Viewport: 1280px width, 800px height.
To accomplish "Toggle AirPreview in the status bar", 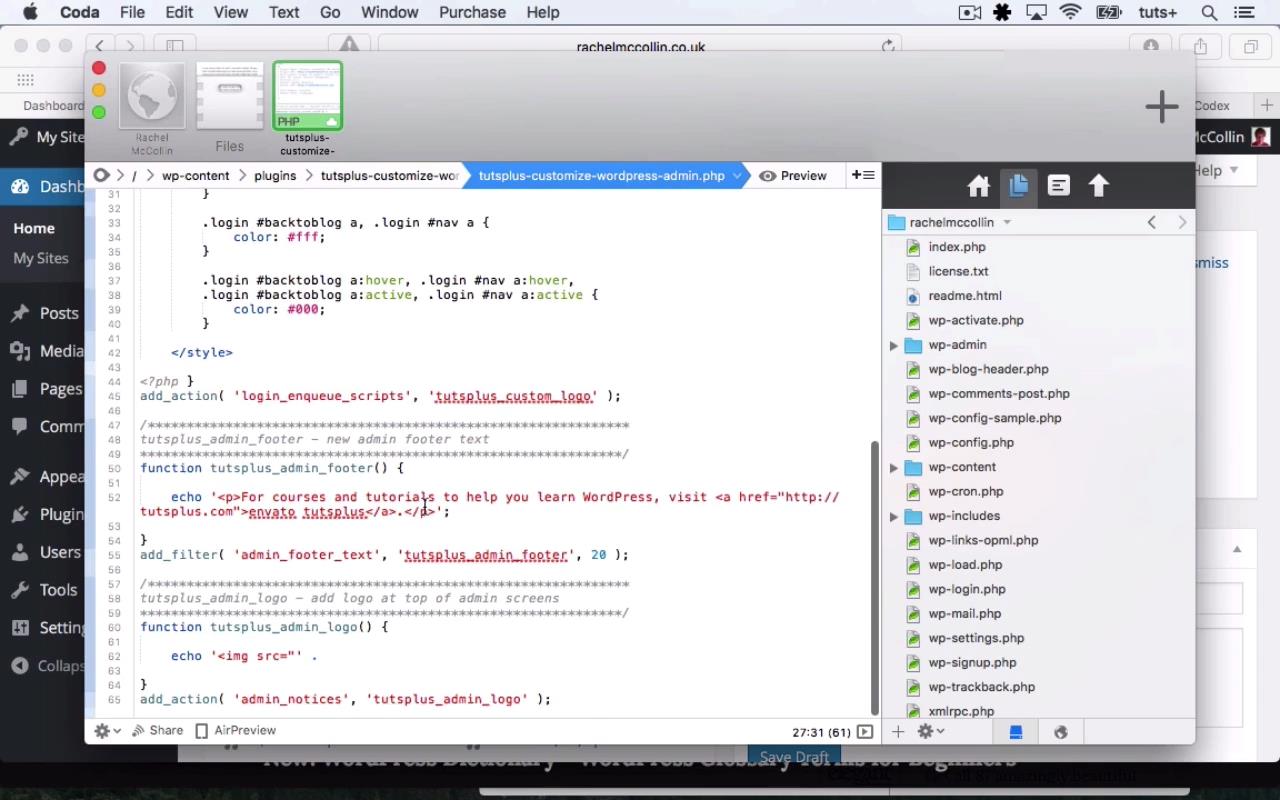I will [236, 730].
